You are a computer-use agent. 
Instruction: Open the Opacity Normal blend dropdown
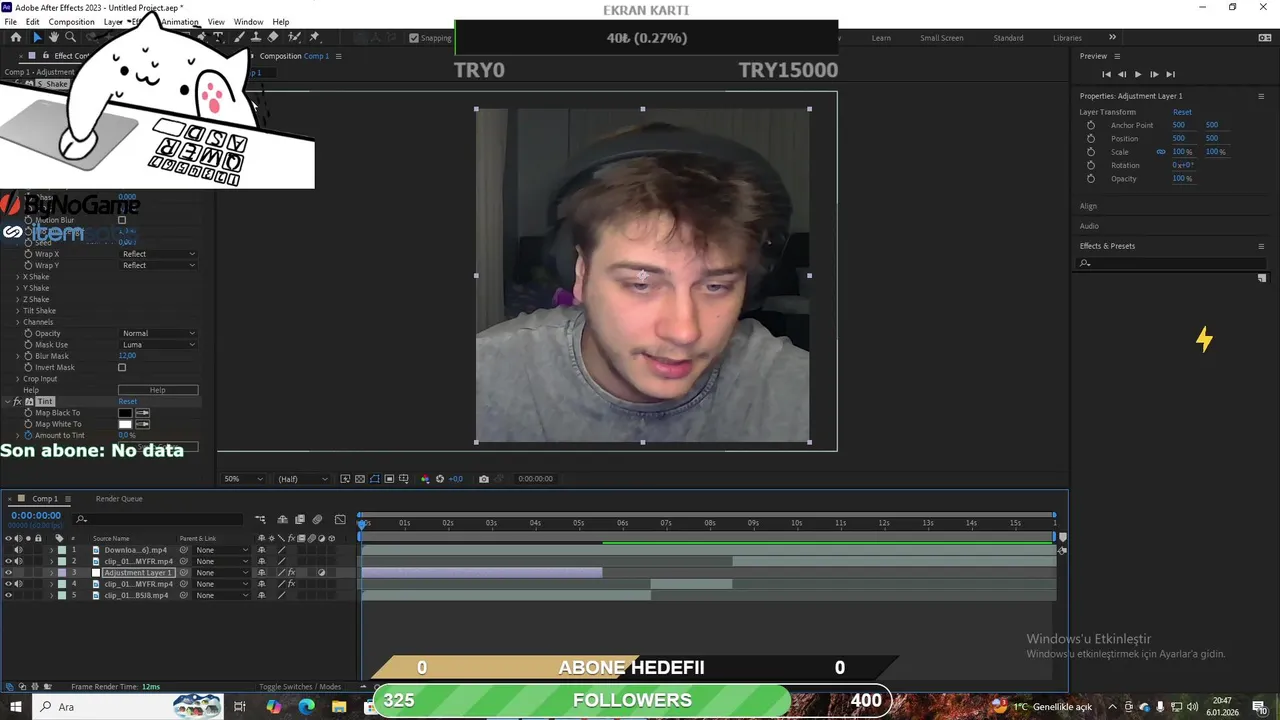pos(159,333)
